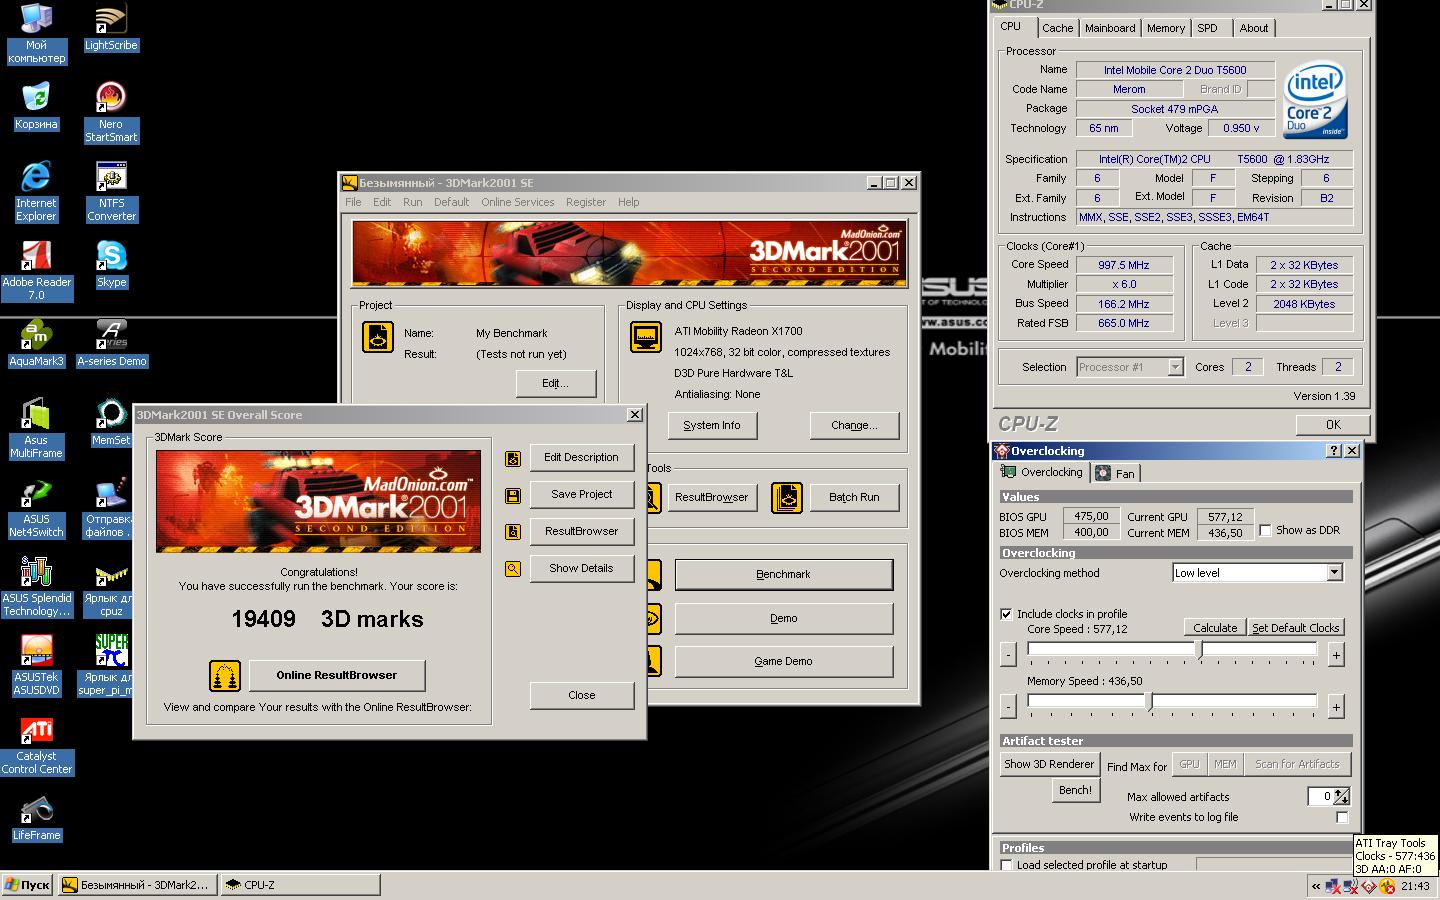Select the LifeFrame desktop icon
The width and height of the screenshot is (1440, 900).
click(36, 818)
